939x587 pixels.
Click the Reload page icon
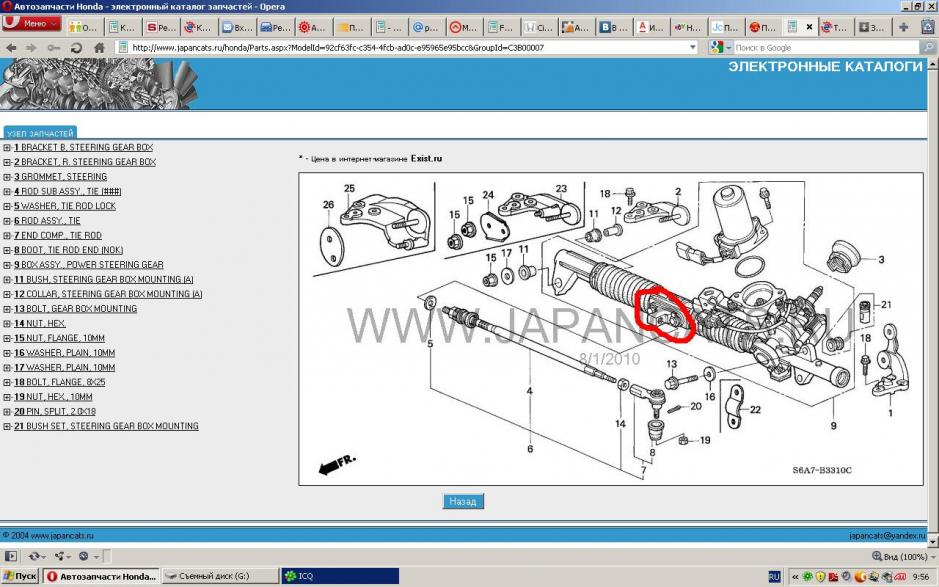(x=76, y=47)
